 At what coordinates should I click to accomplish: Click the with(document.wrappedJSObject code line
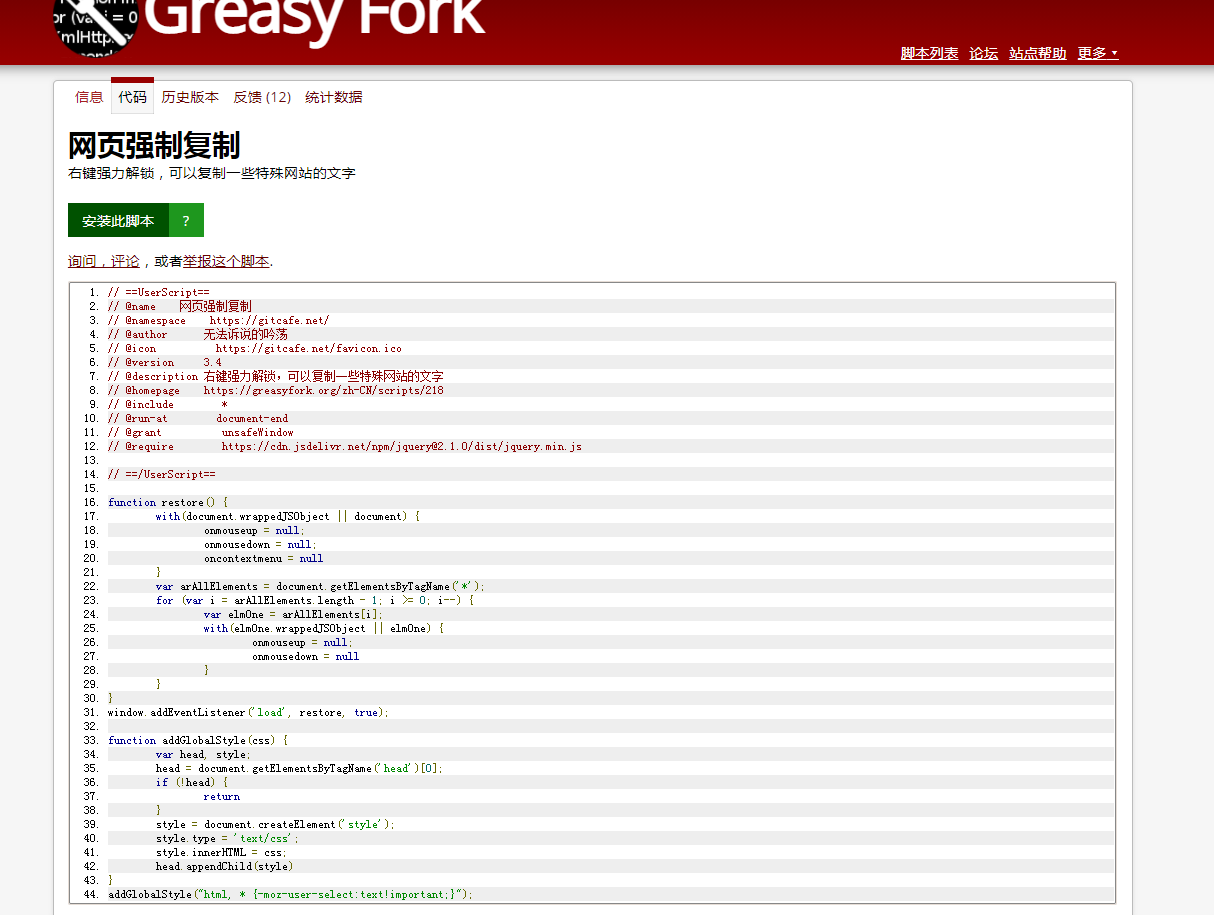click(288, 516)
